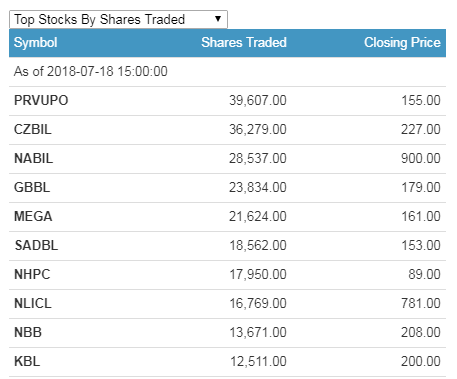
Task: Select the SADBL stock symbol
Action: coord(36,245)
